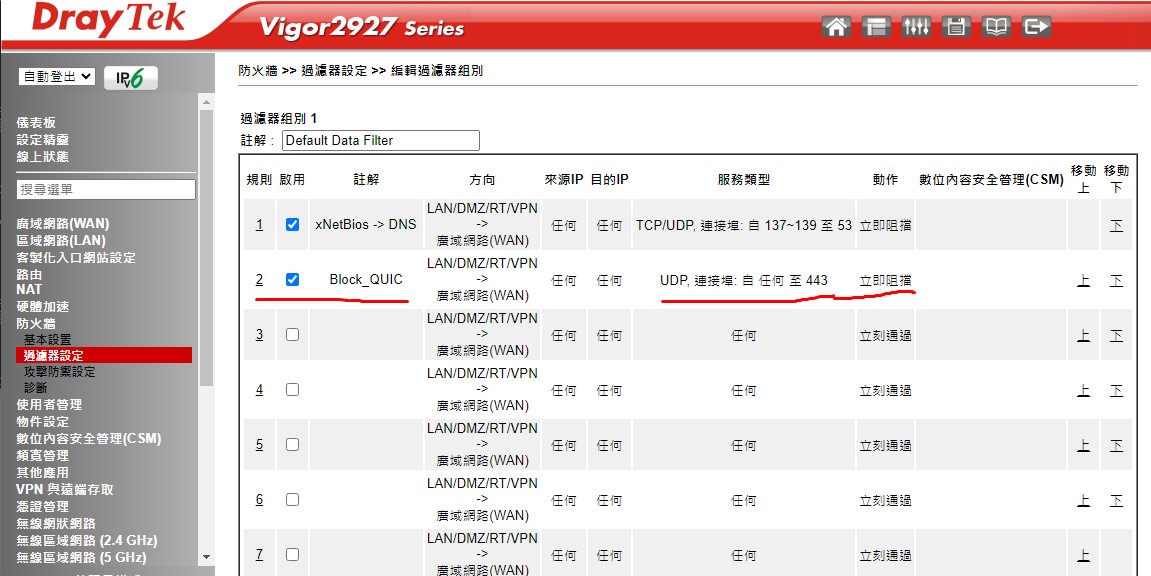This screenshot has width=1151, height=576.
Task: Click the floppy disk save icon
Action: coord(956,27)
